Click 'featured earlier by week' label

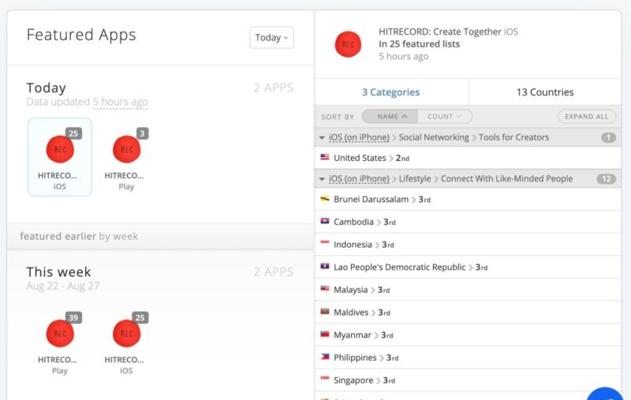[79, 236]
